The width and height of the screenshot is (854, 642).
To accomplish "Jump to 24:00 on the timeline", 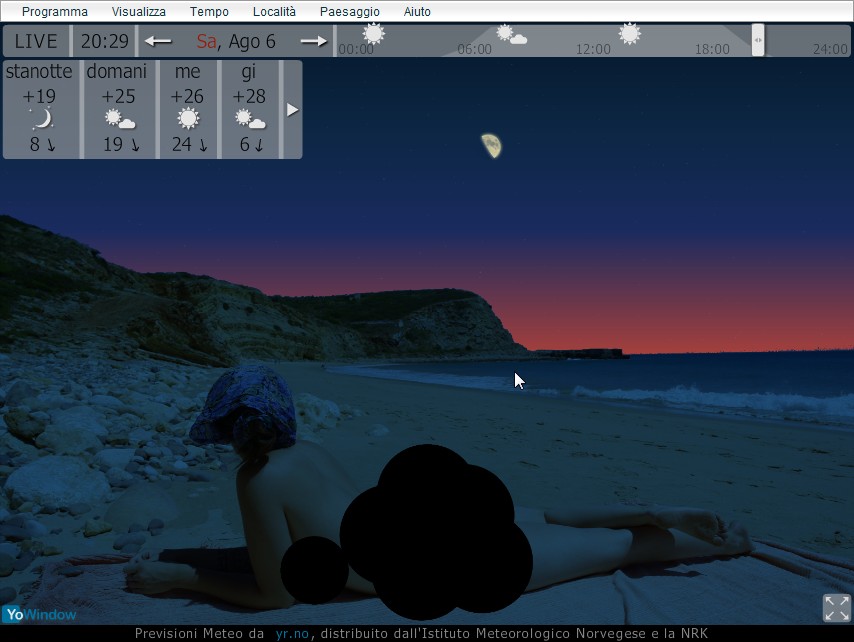I will (830, 49).
